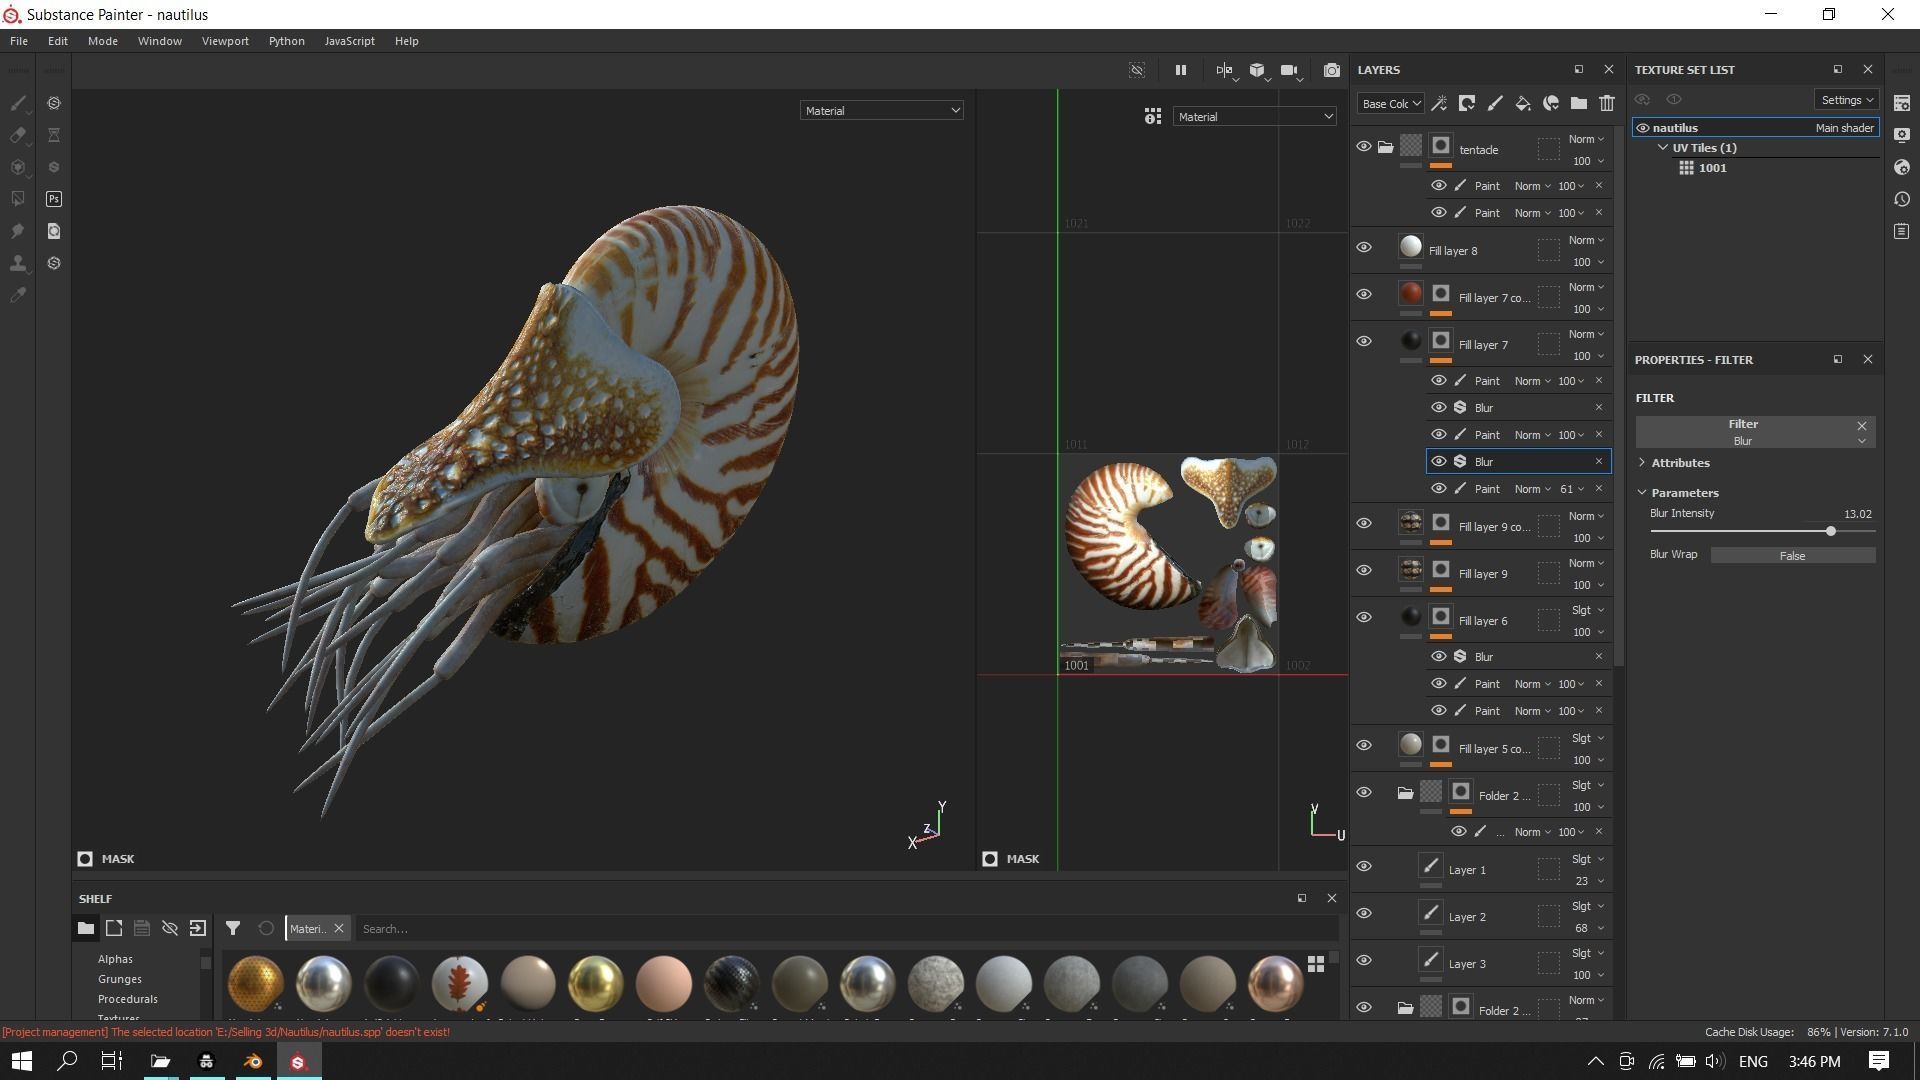Screen dimensions: 1920x1080
Task: Collapse the Parameters section
Action: tap(1642, 493)
